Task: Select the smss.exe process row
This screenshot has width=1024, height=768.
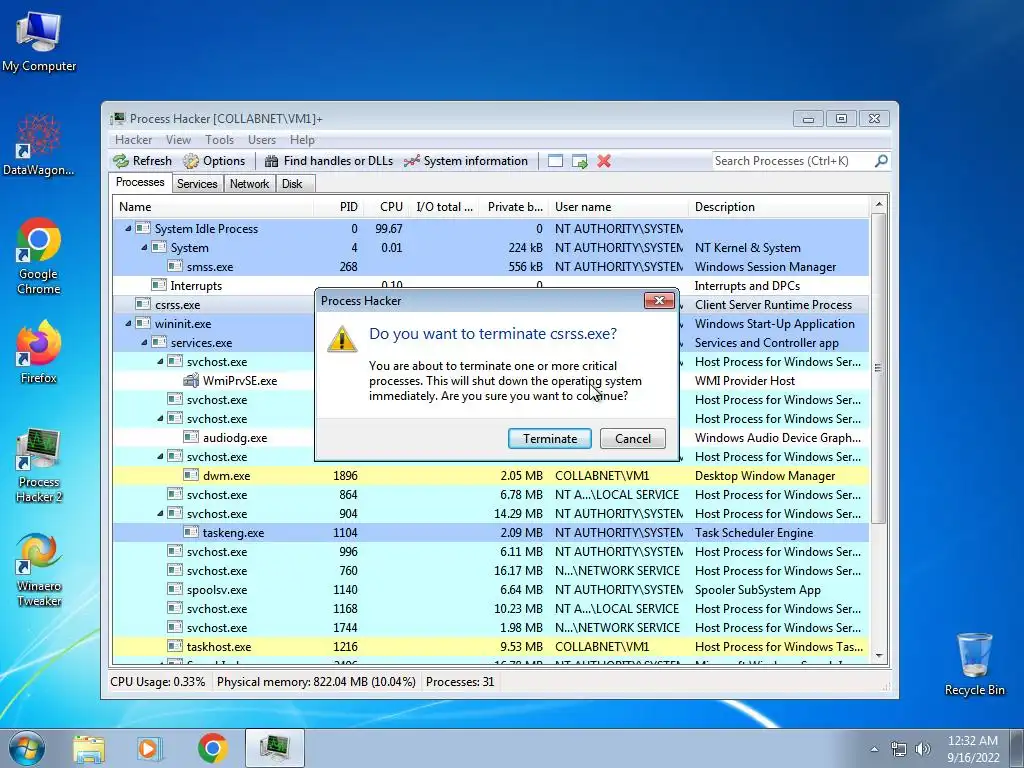Action: point(490,266)
